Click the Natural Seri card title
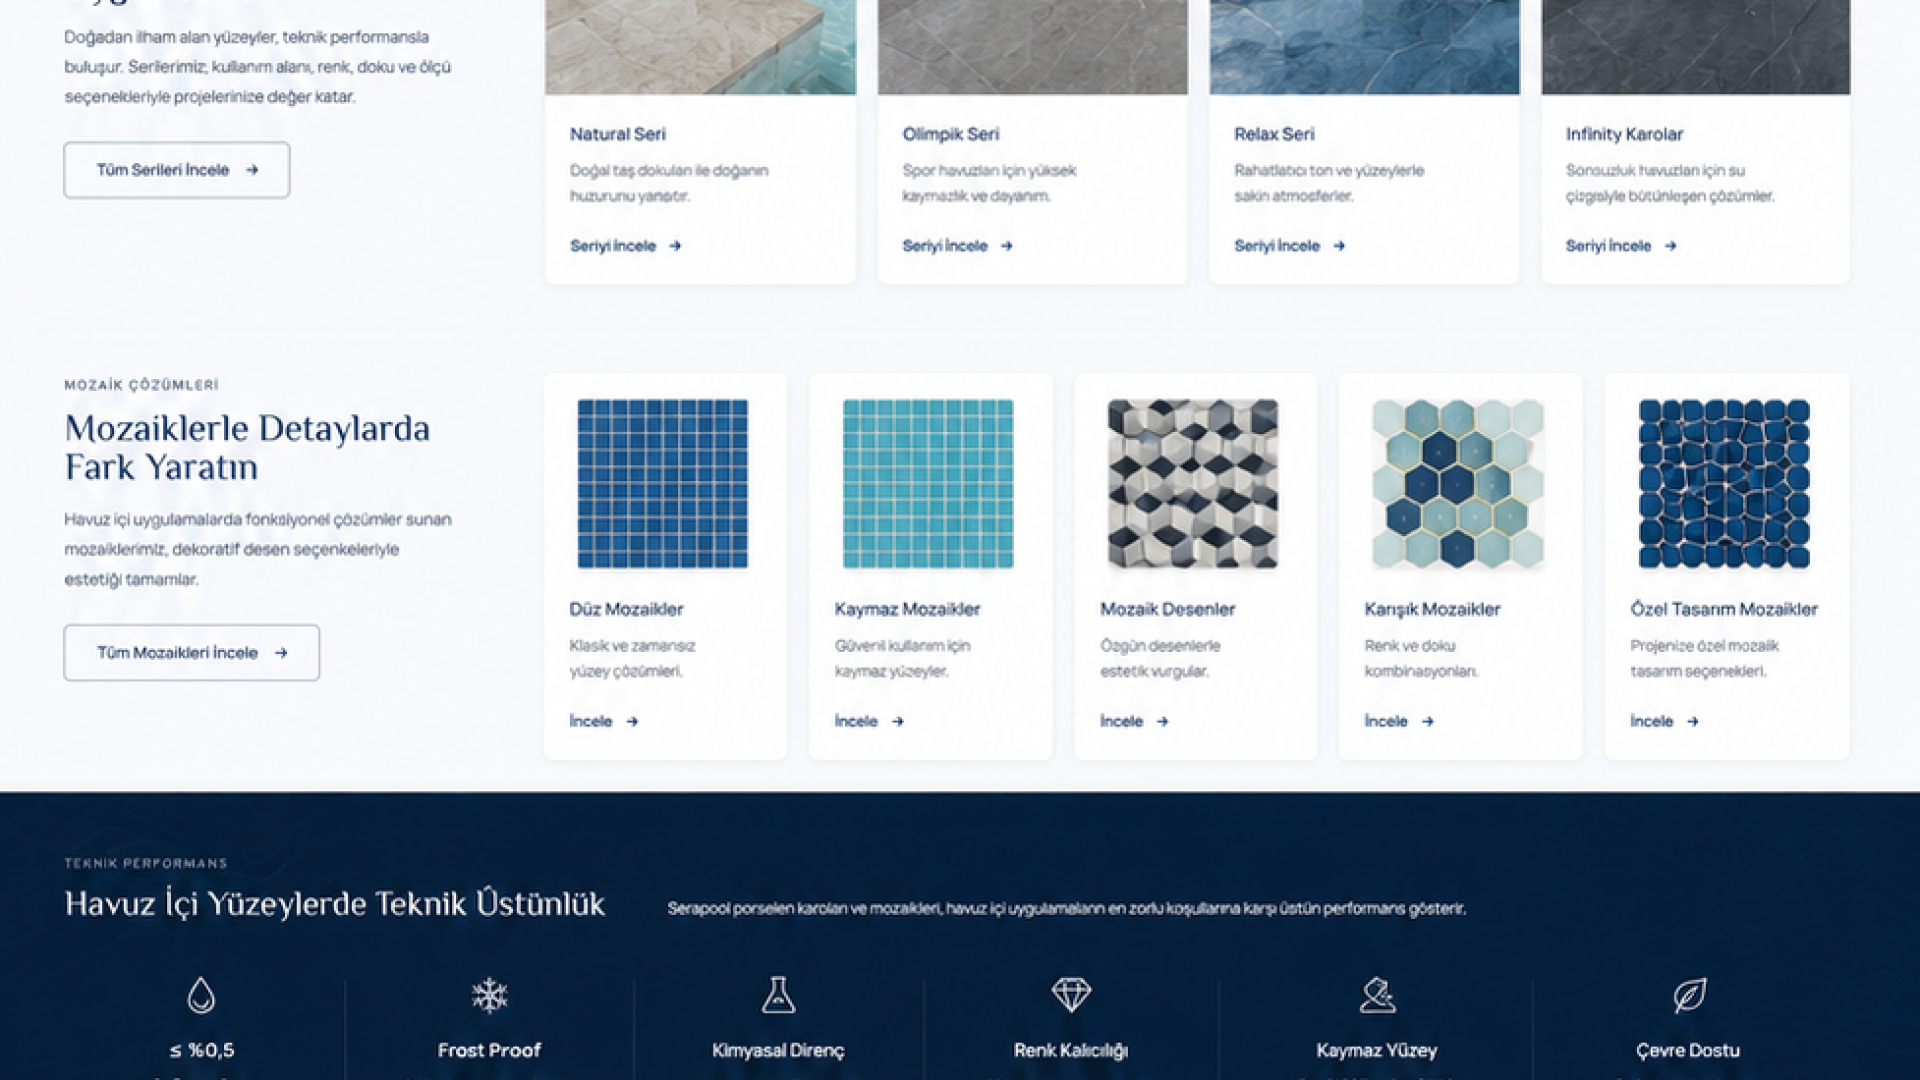1920x1080 pixels. pyautogui.click(x=618, y=134)
